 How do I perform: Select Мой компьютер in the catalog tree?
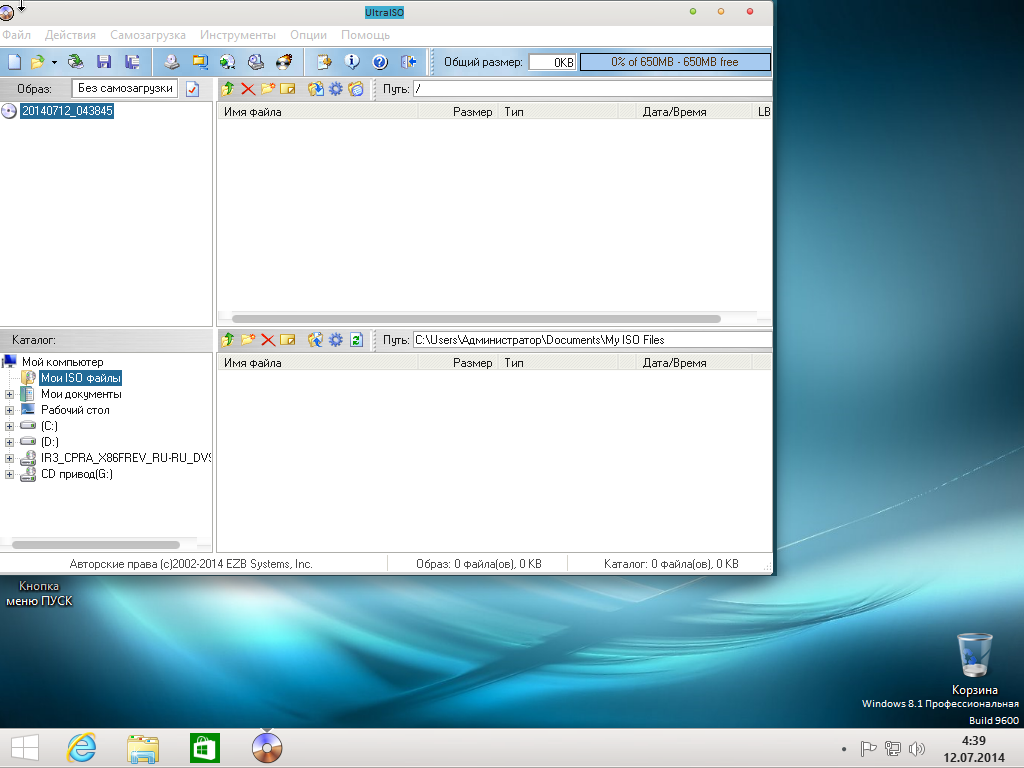[63, 362]
